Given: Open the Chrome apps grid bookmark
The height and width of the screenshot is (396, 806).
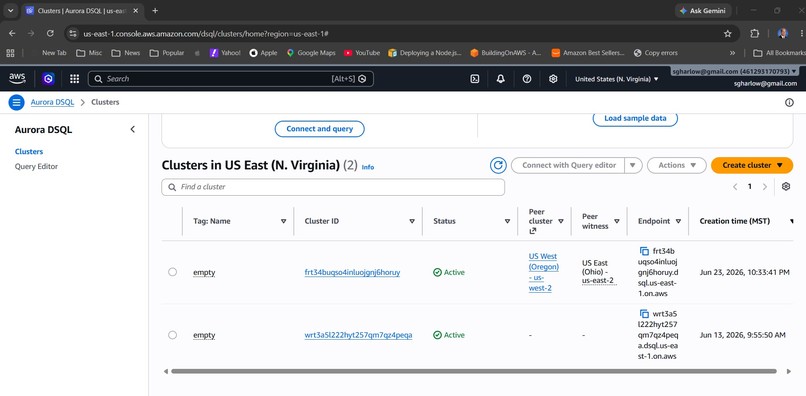Looking at the screenshot, I should [x=10, y=53].
